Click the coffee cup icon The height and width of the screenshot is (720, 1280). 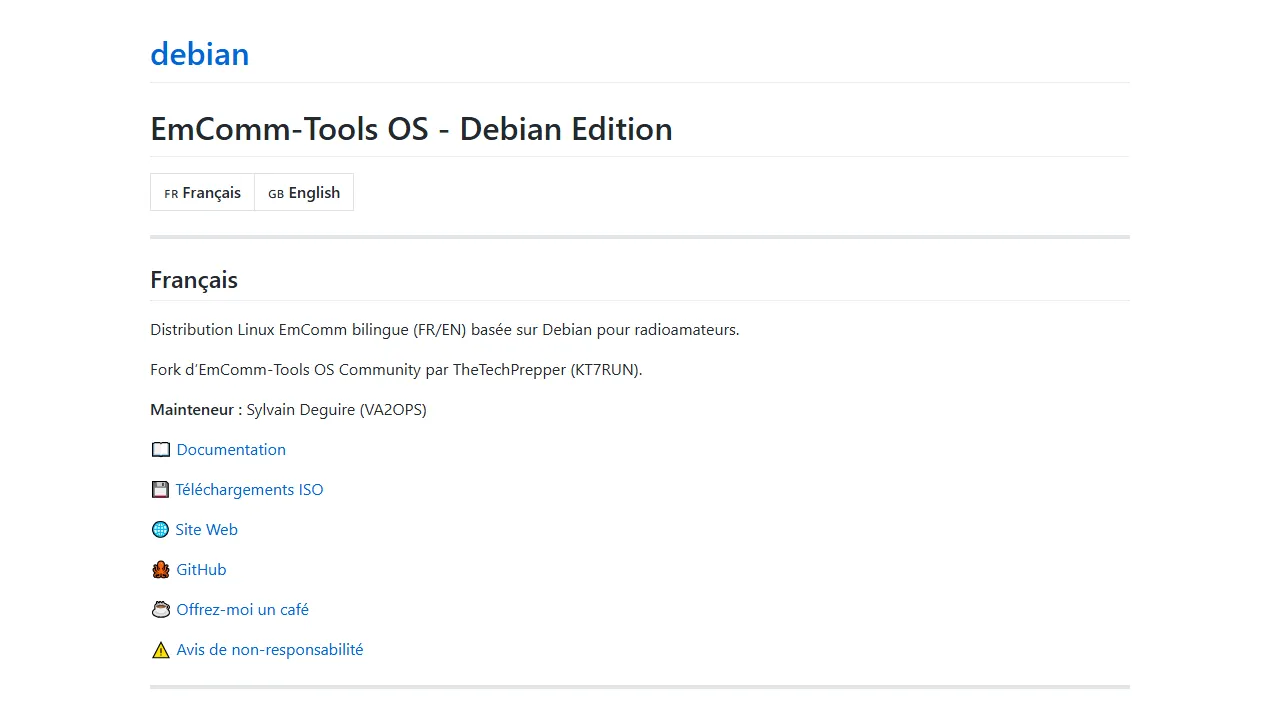coord(161,610)
